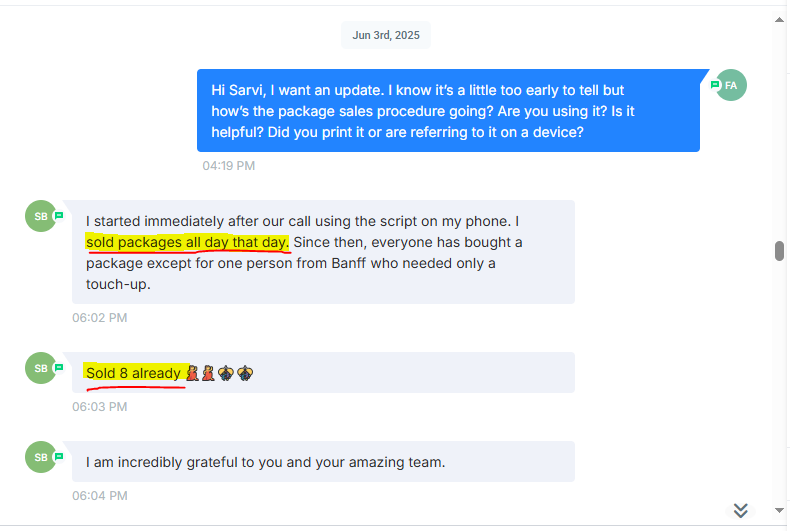This screenshot has width=790, height=531.
Task: Click the 04:19 PM timestamp
Action: (229, 165)
